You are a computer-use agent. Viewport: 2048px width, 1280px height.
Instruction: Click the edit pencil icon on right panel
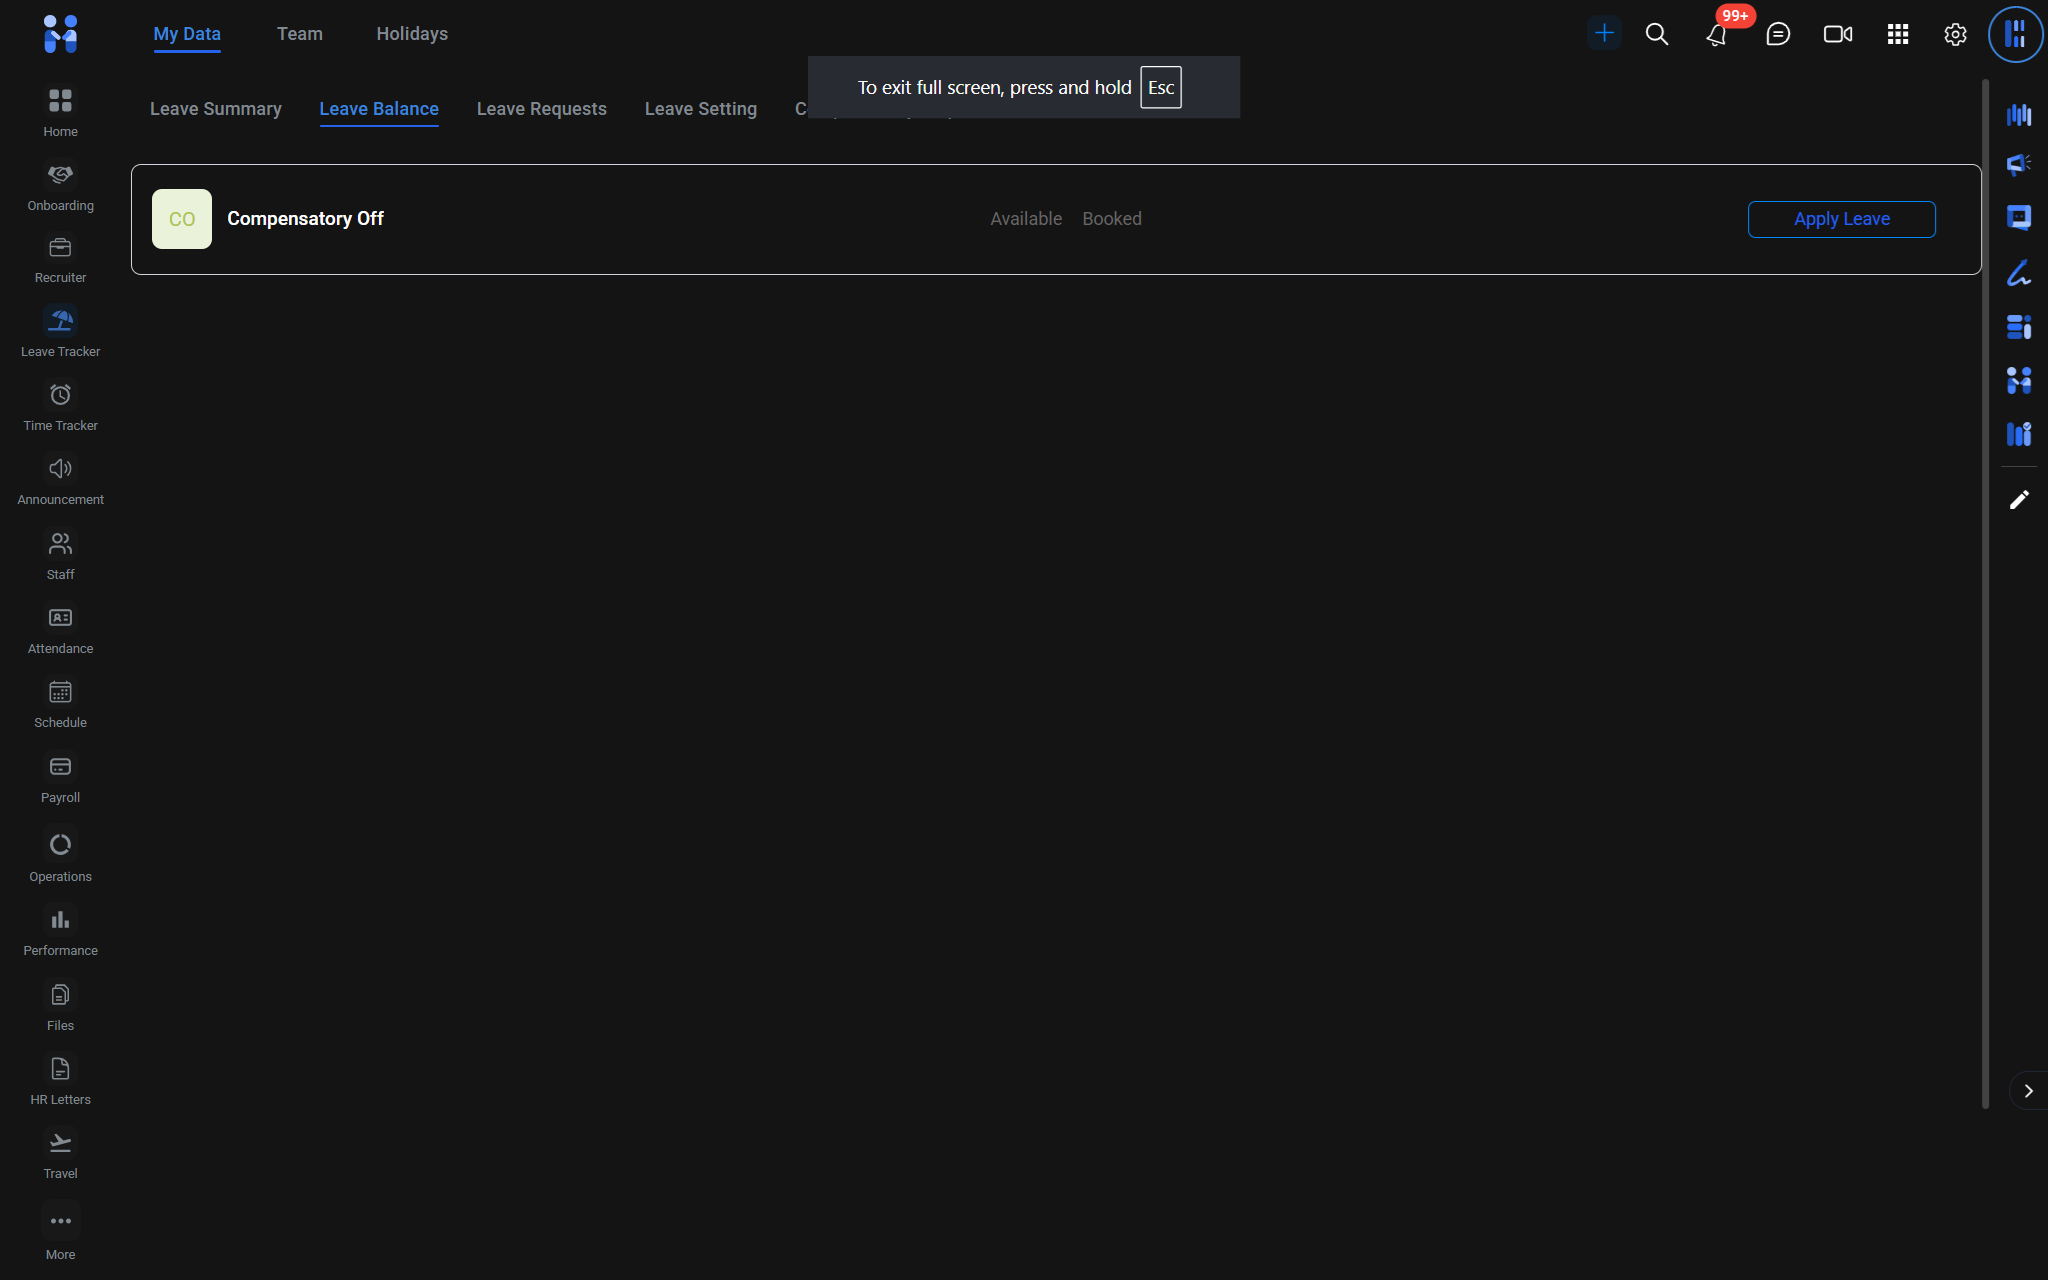2018,500
